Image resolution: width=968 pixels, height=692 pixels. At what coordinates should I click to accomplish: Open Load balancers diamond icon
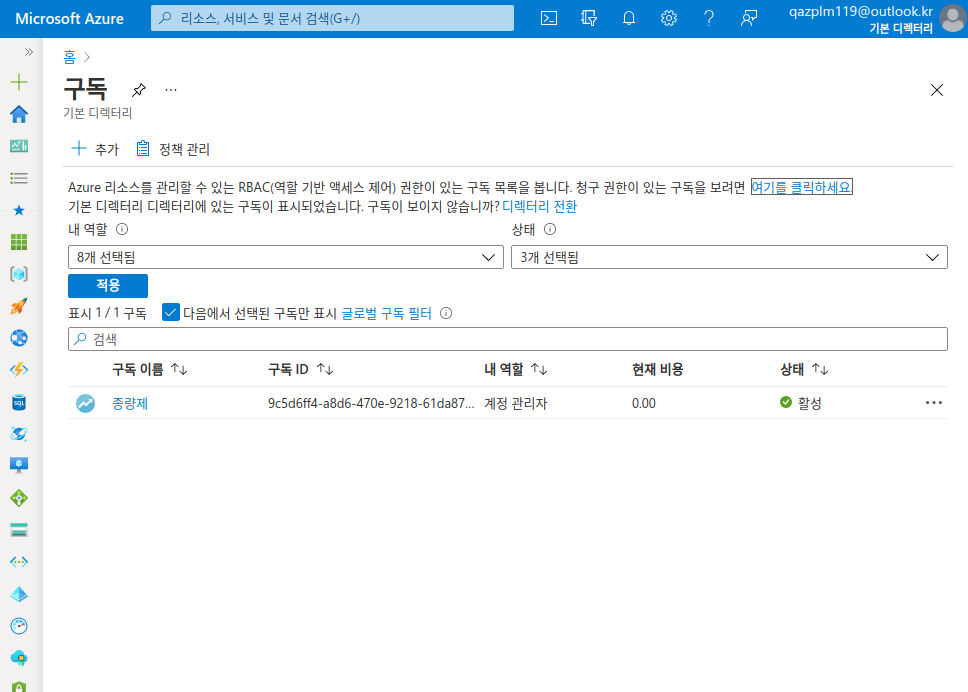pos(19,498)
